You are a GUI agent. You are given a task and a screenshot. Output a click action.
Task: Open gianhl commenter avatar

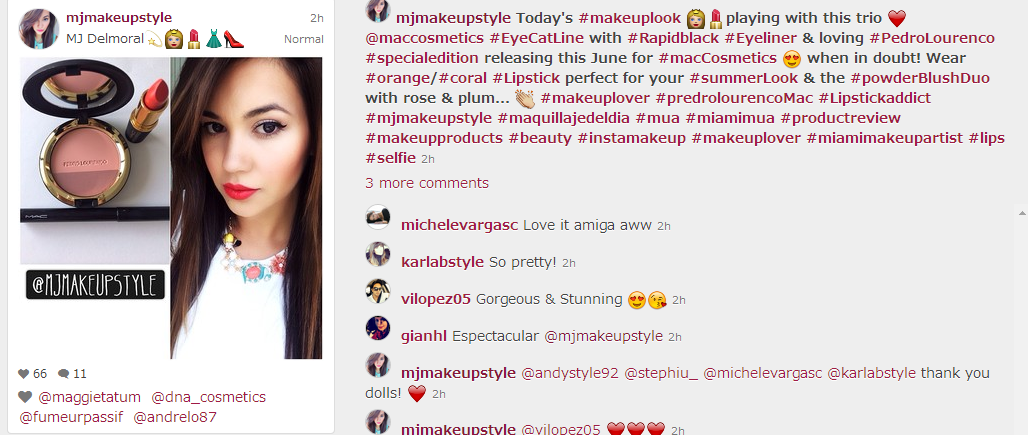[x=378, y=328]
